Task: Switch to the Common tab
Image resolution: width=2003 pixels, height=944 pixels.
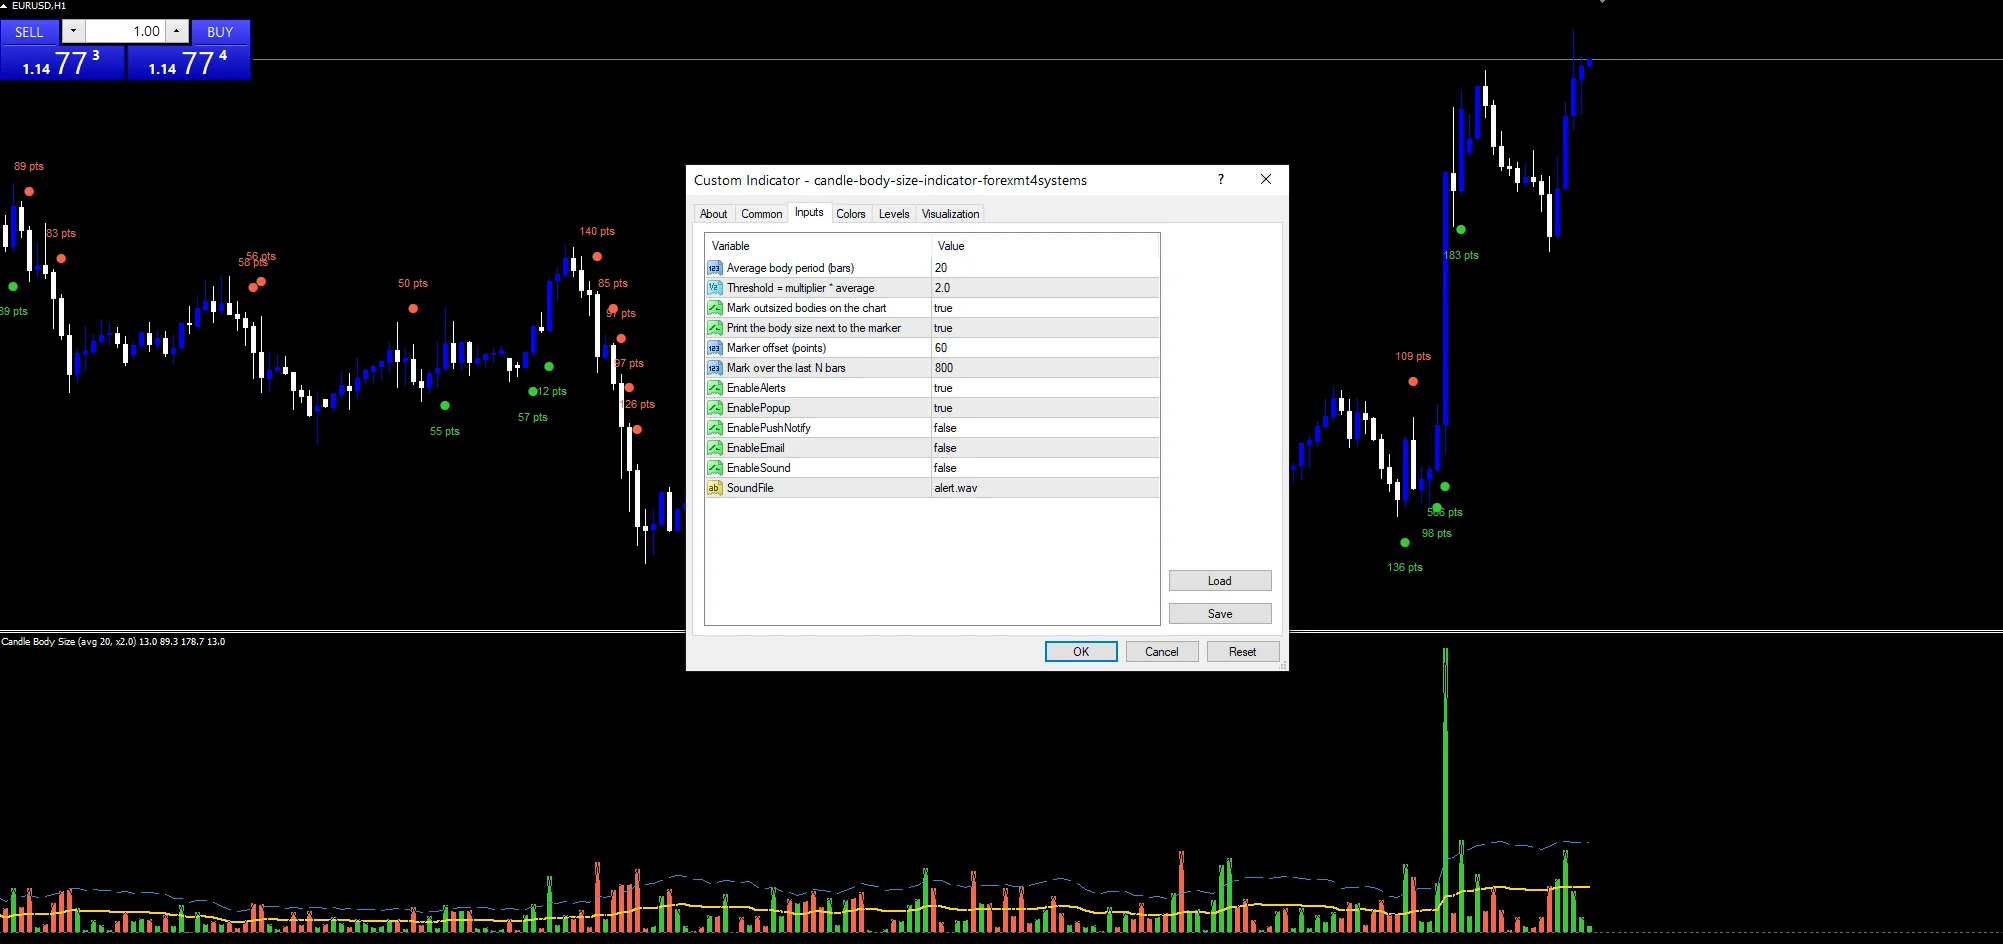Action: (762, 214)
